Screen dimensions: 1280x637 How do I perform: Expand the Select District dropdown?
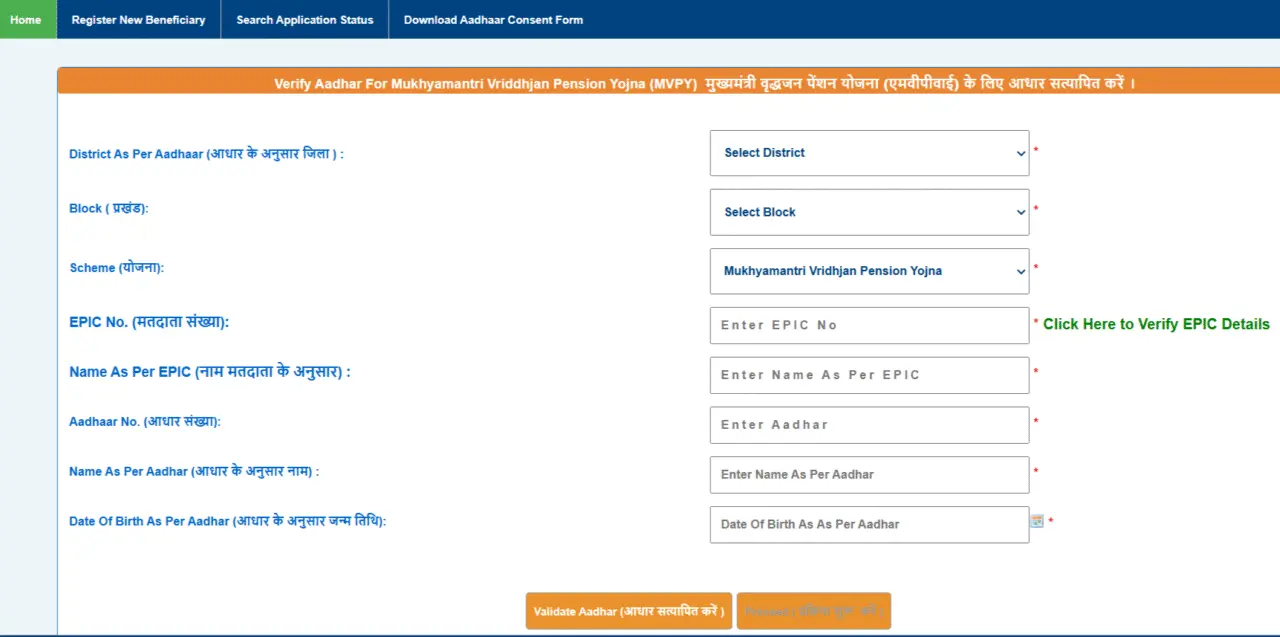coord(869,153)
